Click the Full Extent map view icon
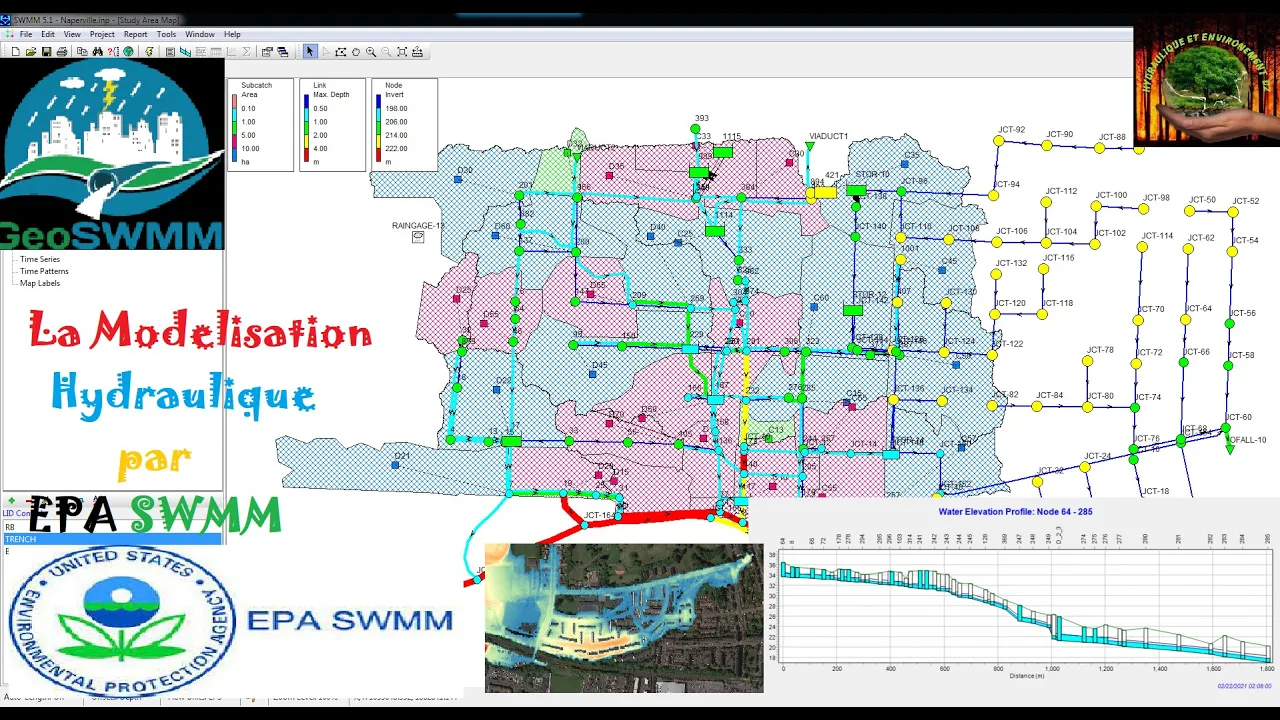 point(402,51)
